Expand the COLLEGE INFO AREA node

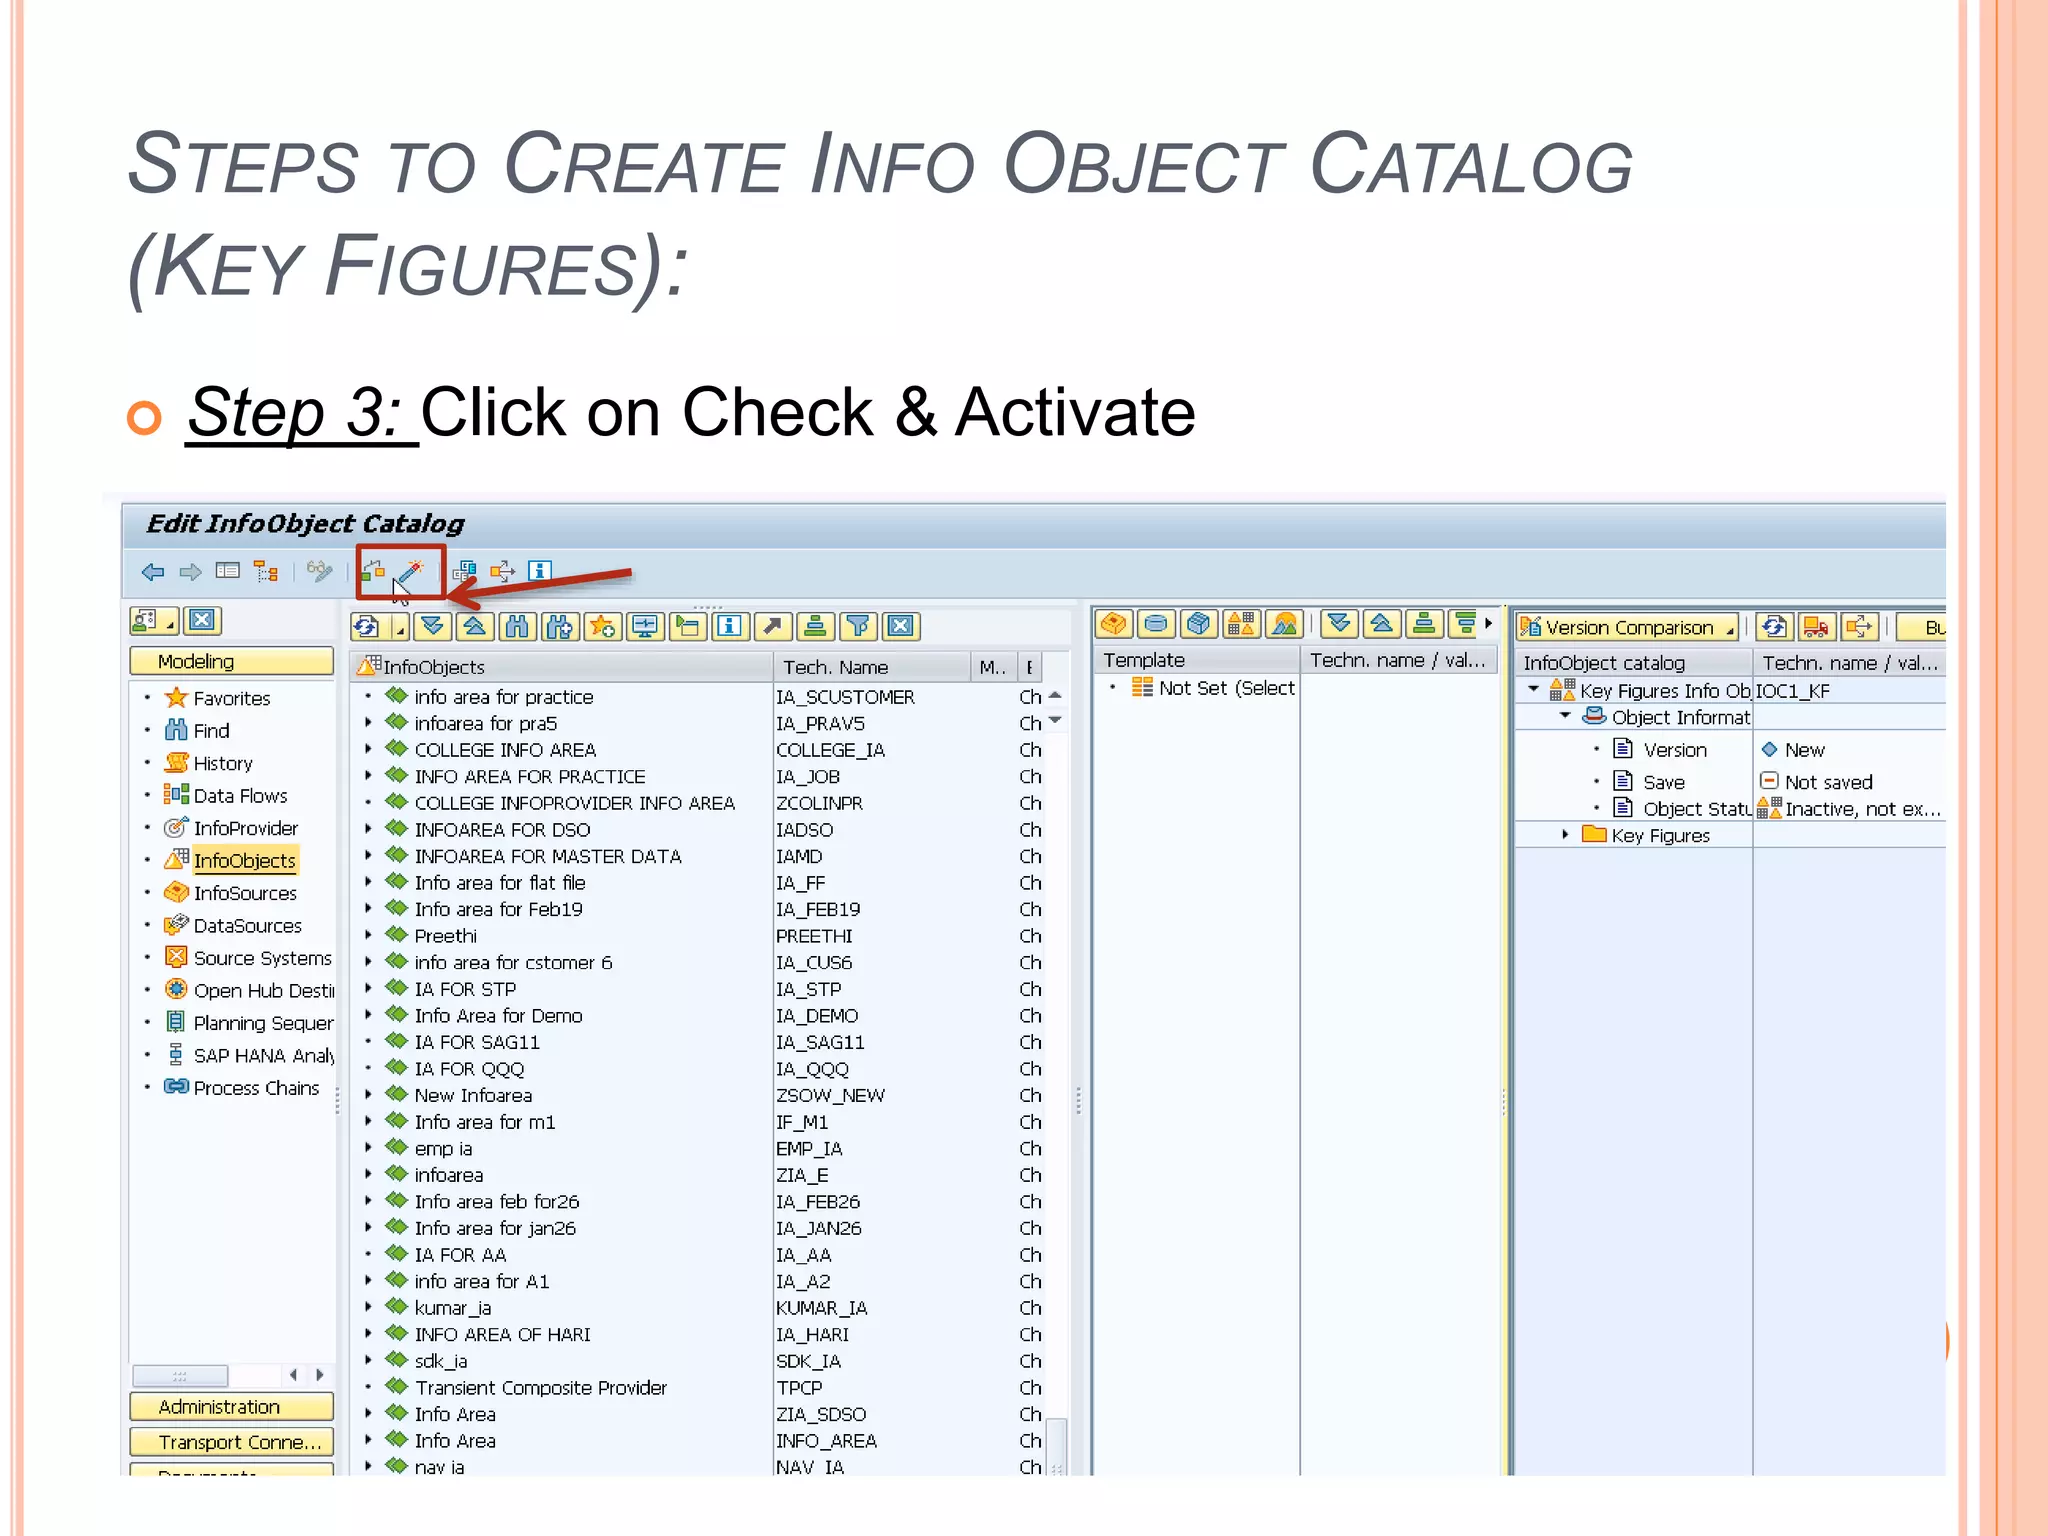pyautogui.click(x=368, y=750)
